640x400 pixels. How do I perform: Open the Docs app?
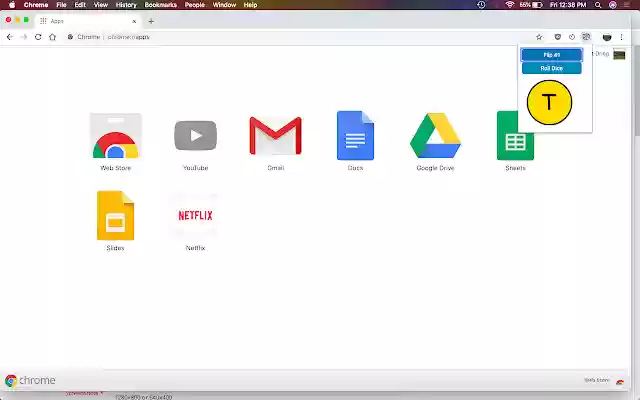pyautogui.click(x=355, y=136)
